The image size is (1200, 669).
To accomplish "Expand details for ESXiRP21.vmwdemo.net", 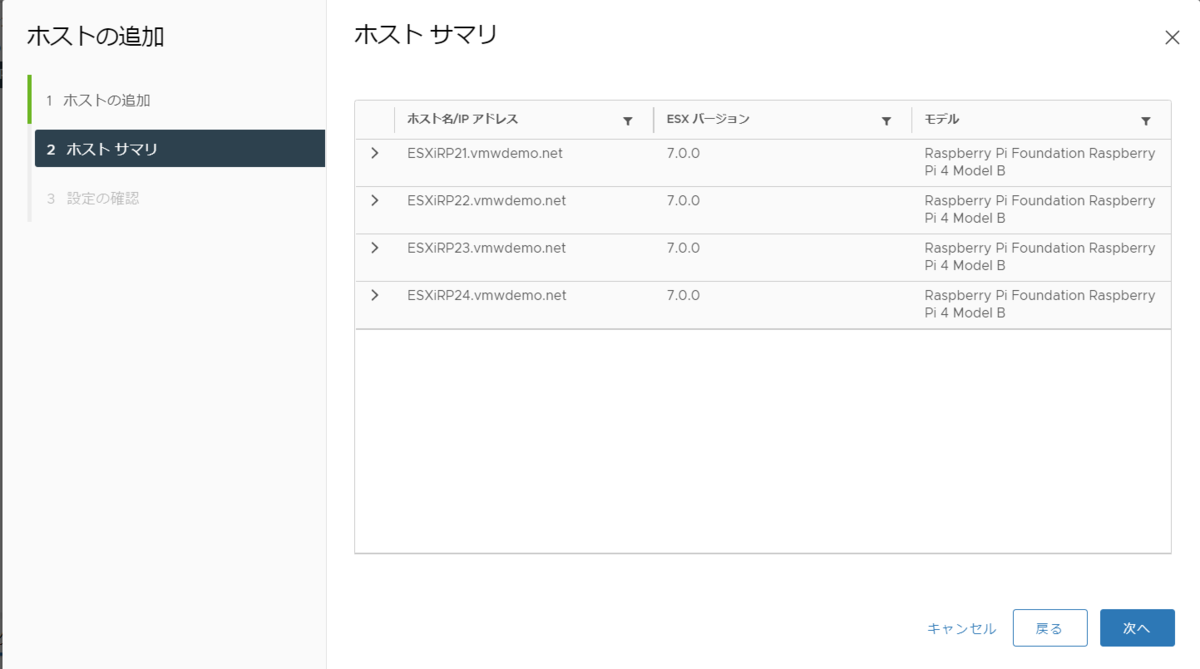I will [x=375, y=153].
